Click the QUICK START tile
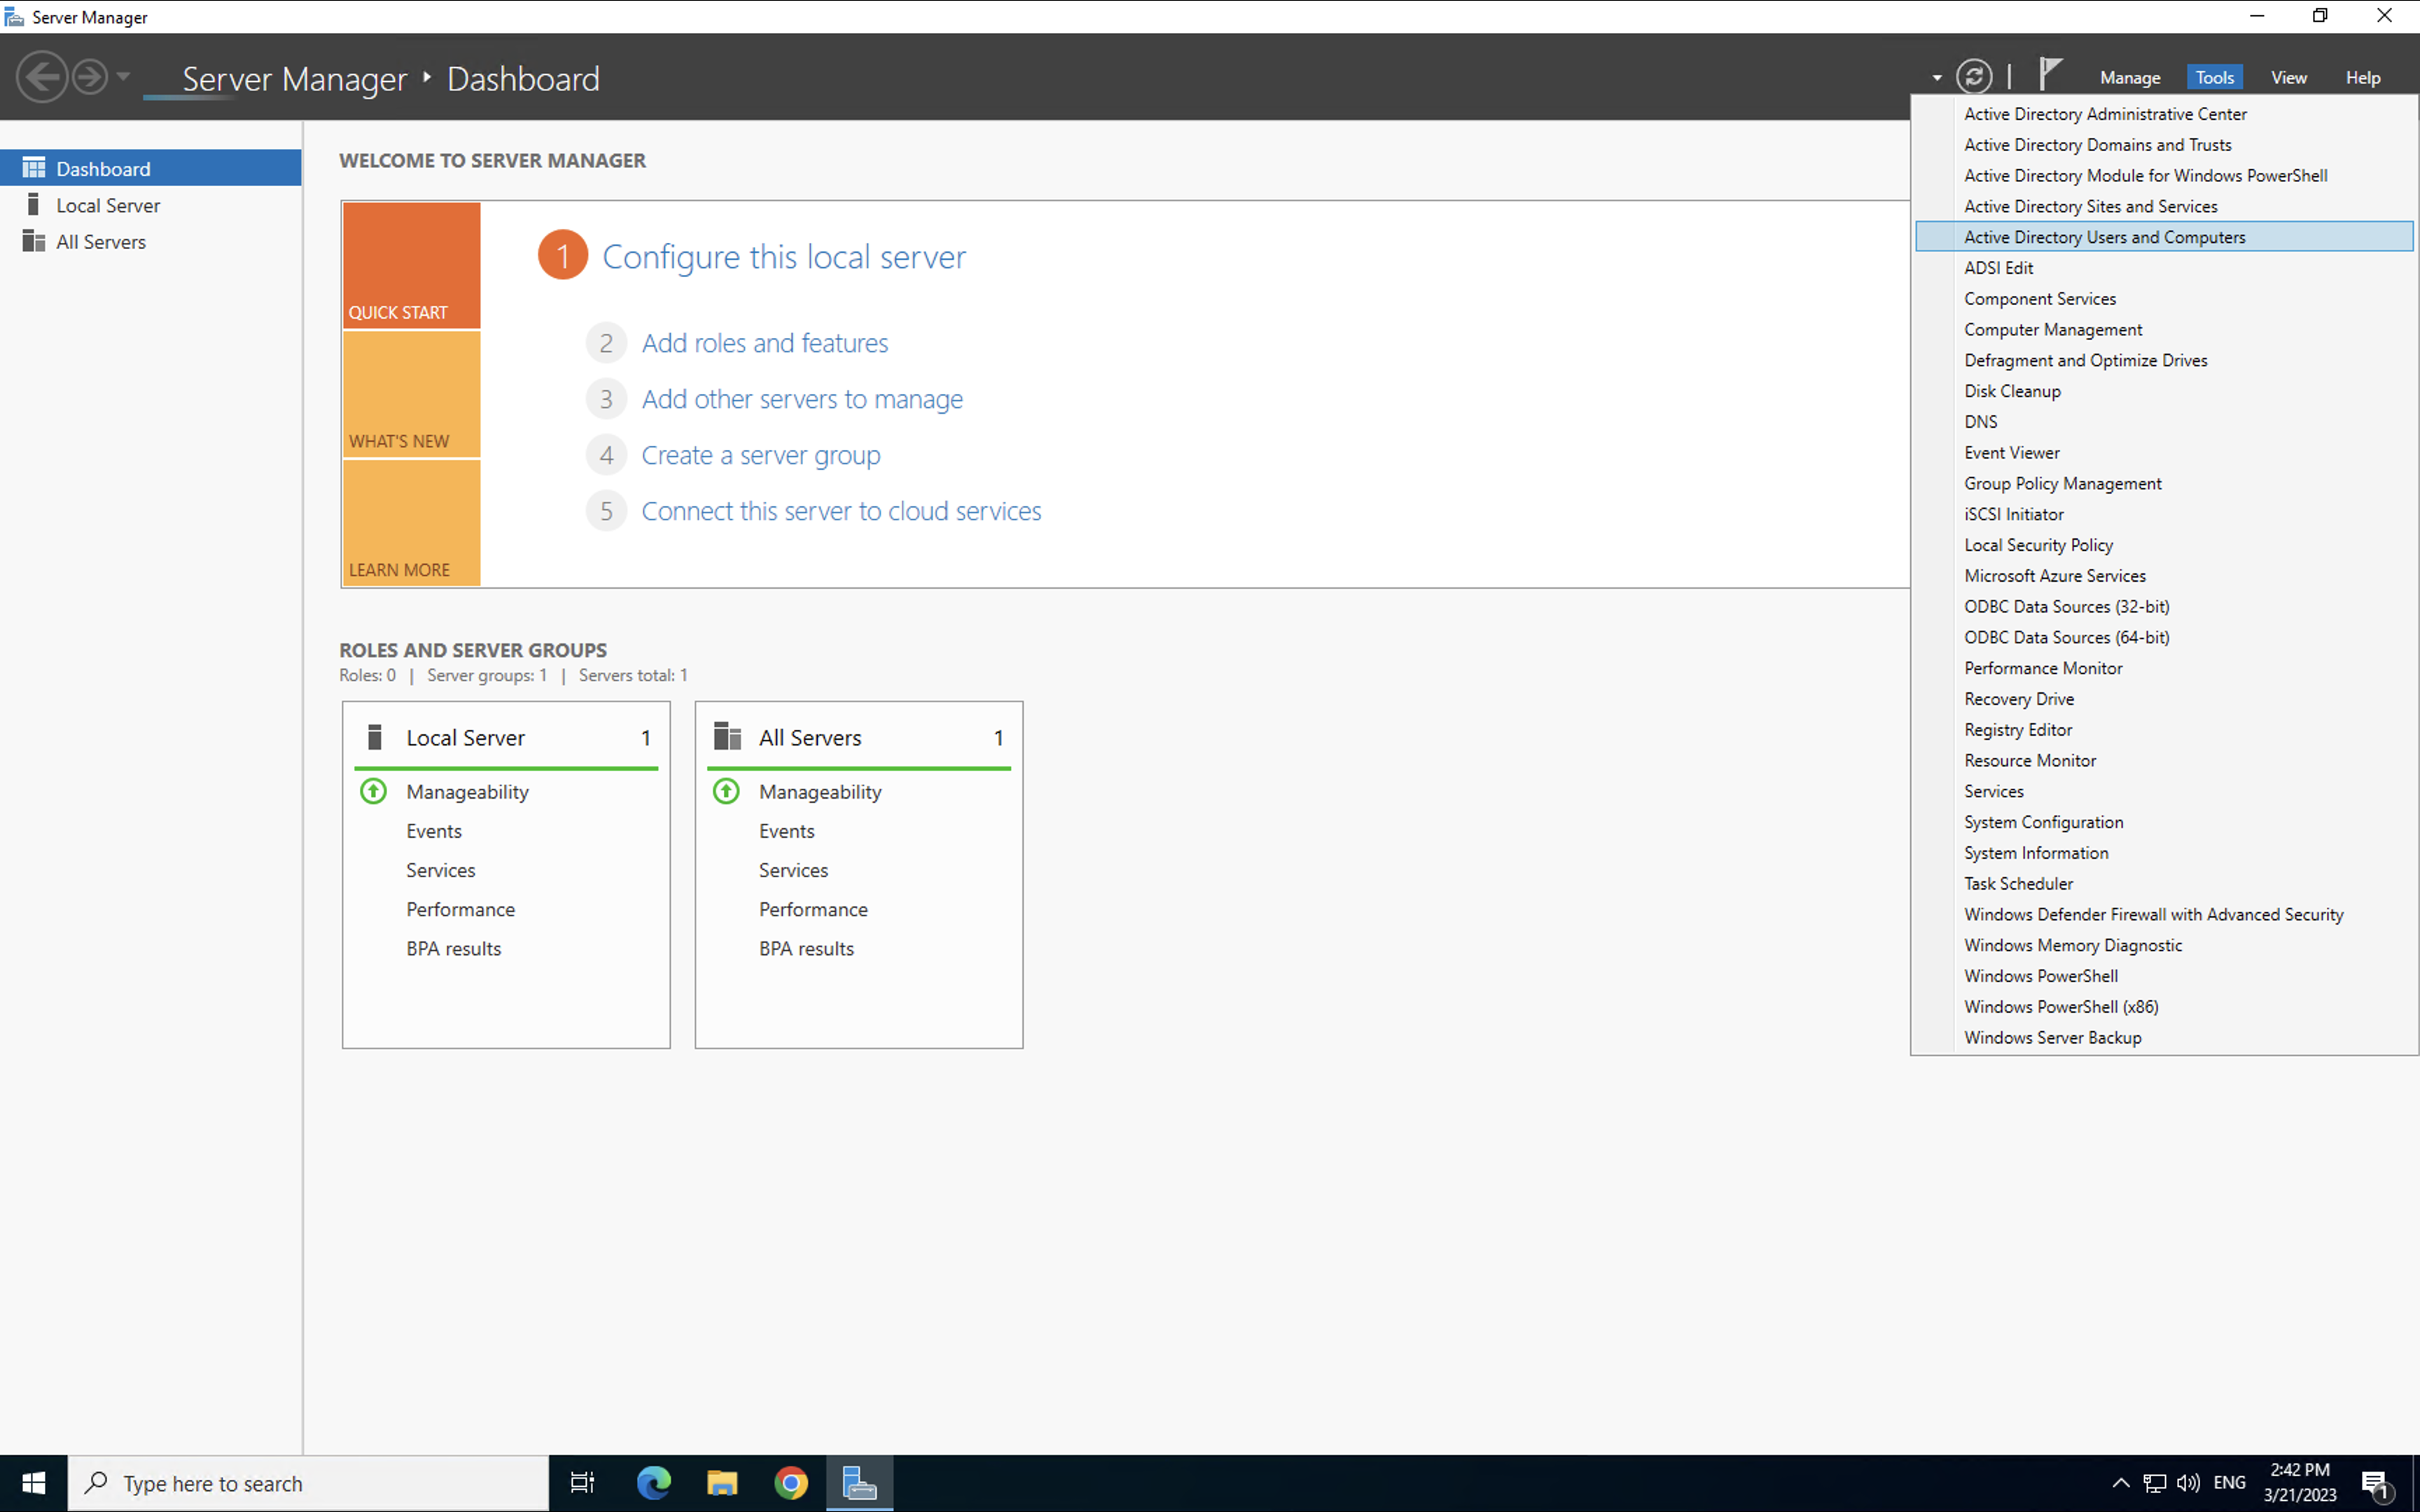This screenshot has width=2420, height=1512. click(411, 265)
